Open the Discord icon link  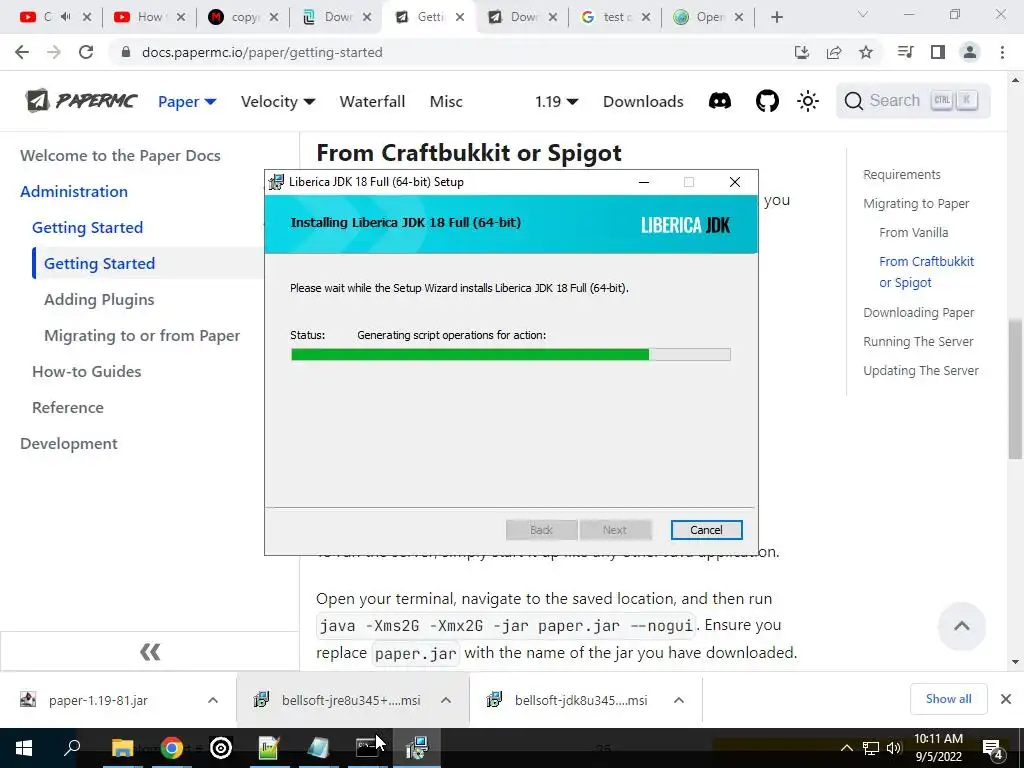[720, 101]
